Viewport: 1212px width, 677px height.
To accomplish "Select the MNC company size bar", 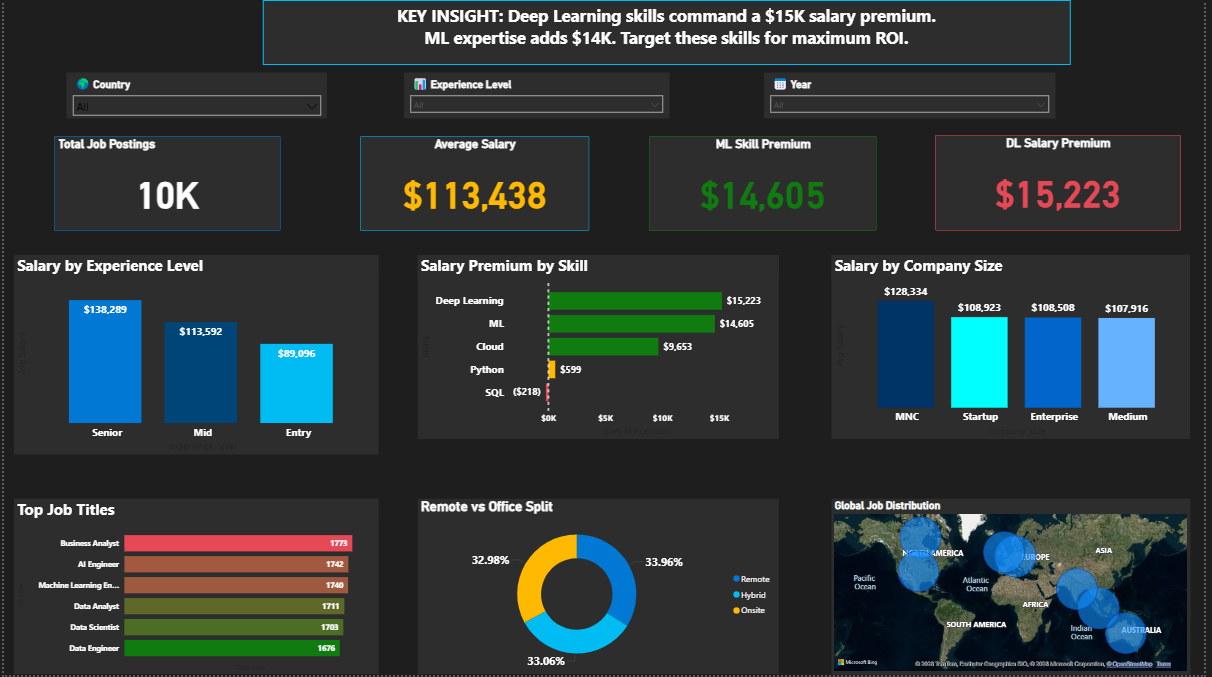I will [905, 354].
